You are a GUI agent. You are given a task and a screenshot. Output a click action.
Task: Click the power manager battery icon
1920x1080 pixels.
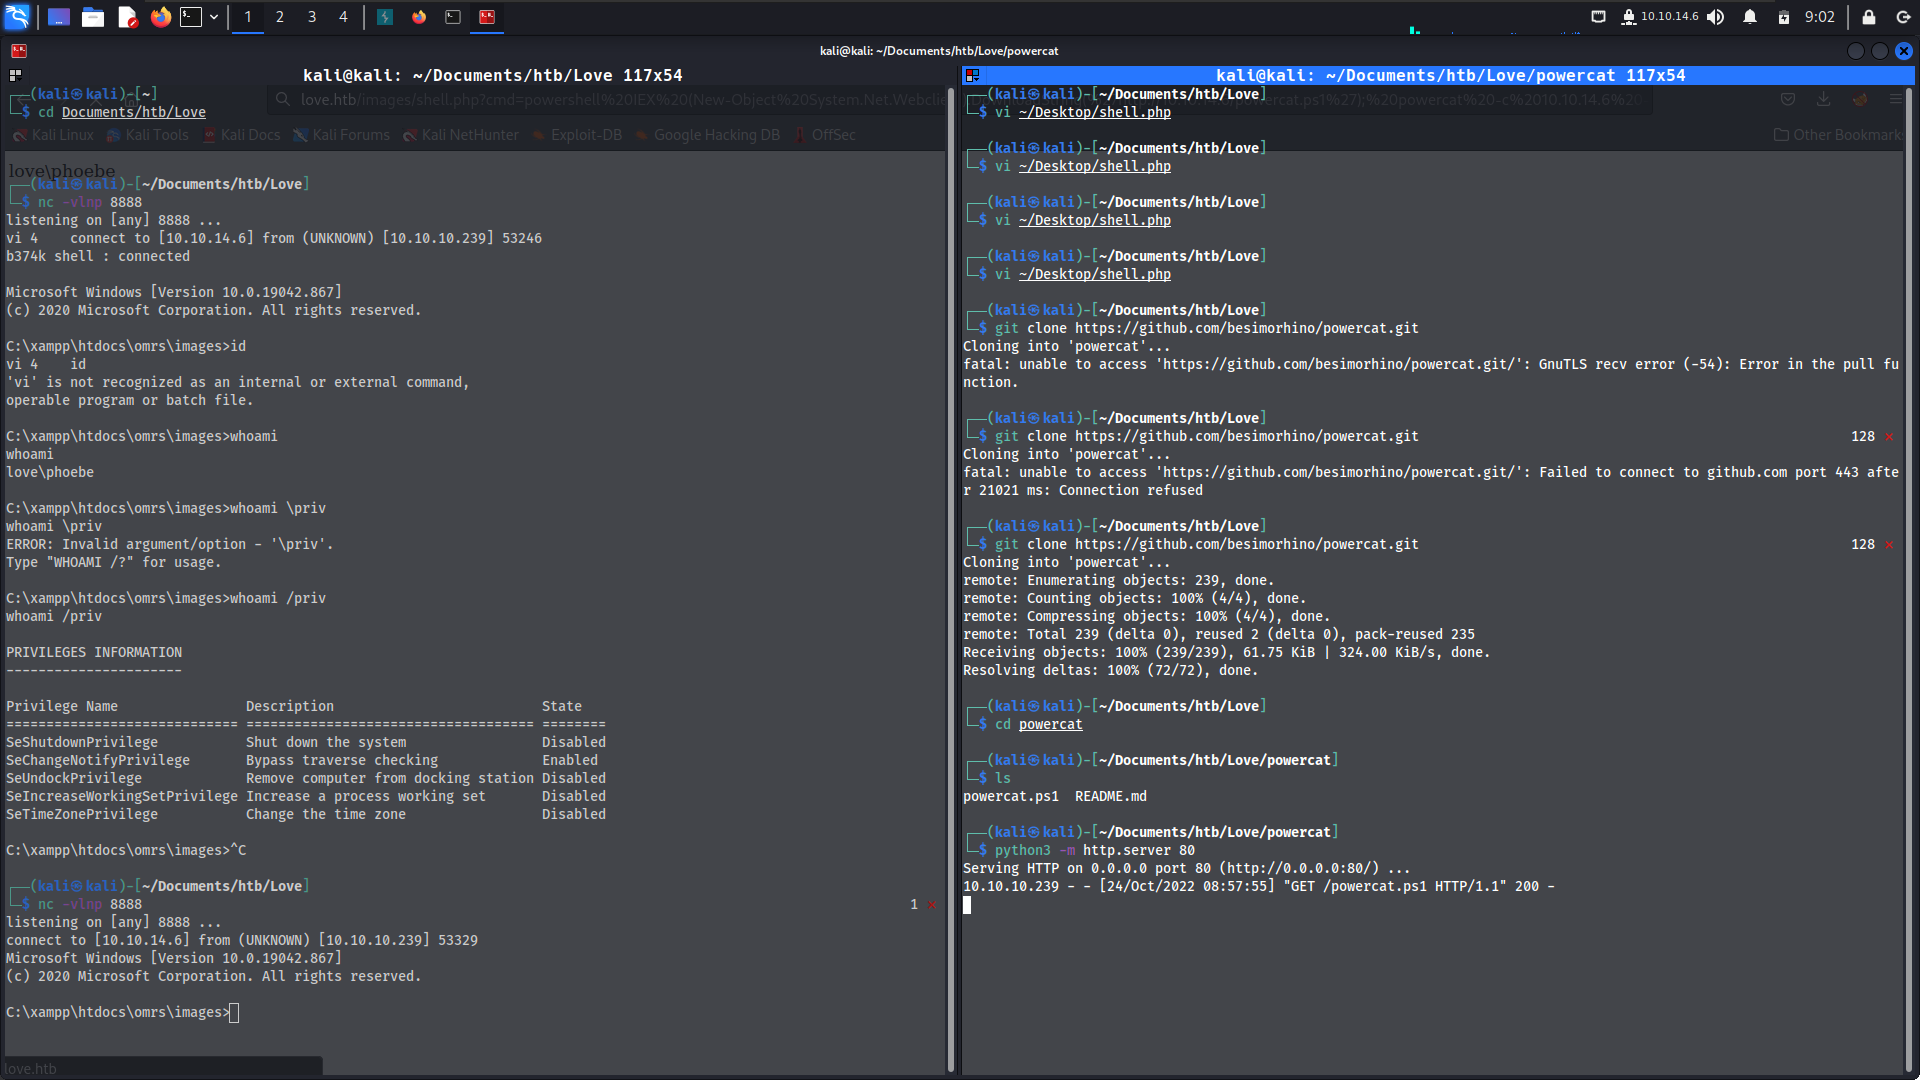tap(1783, 17)
